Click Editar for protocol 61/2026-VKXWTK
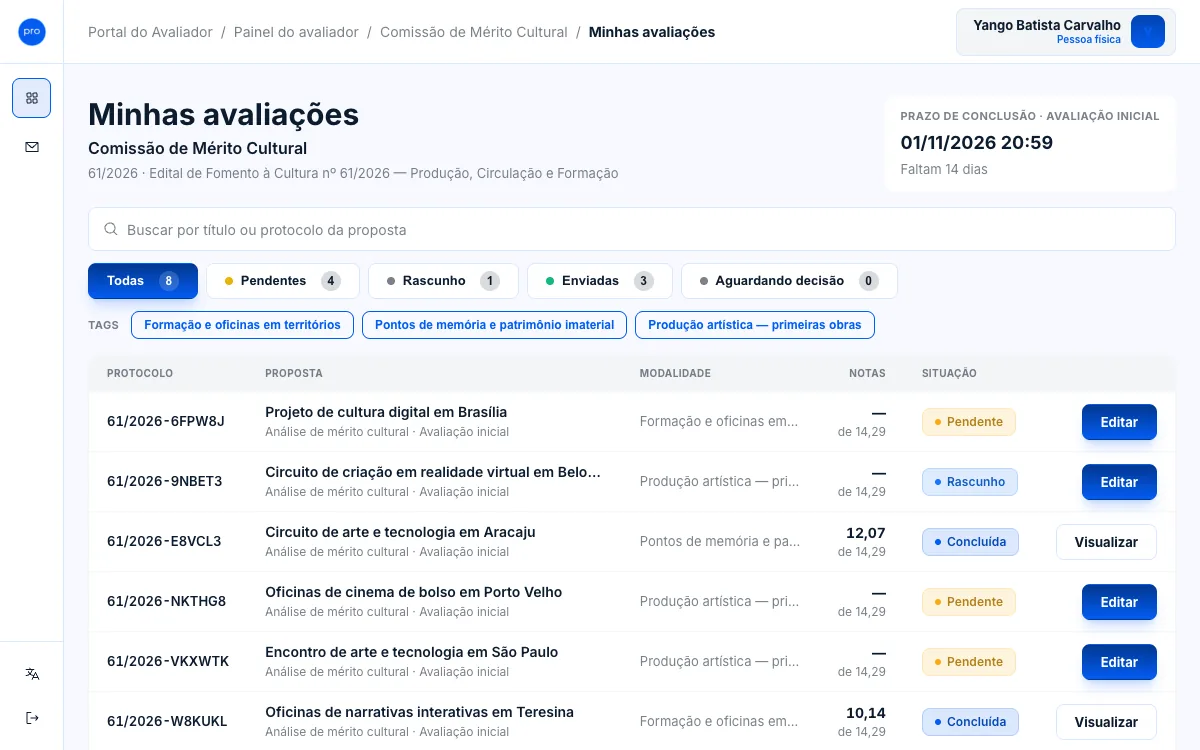This screenshot has width=1200, height=750. 1119,662
